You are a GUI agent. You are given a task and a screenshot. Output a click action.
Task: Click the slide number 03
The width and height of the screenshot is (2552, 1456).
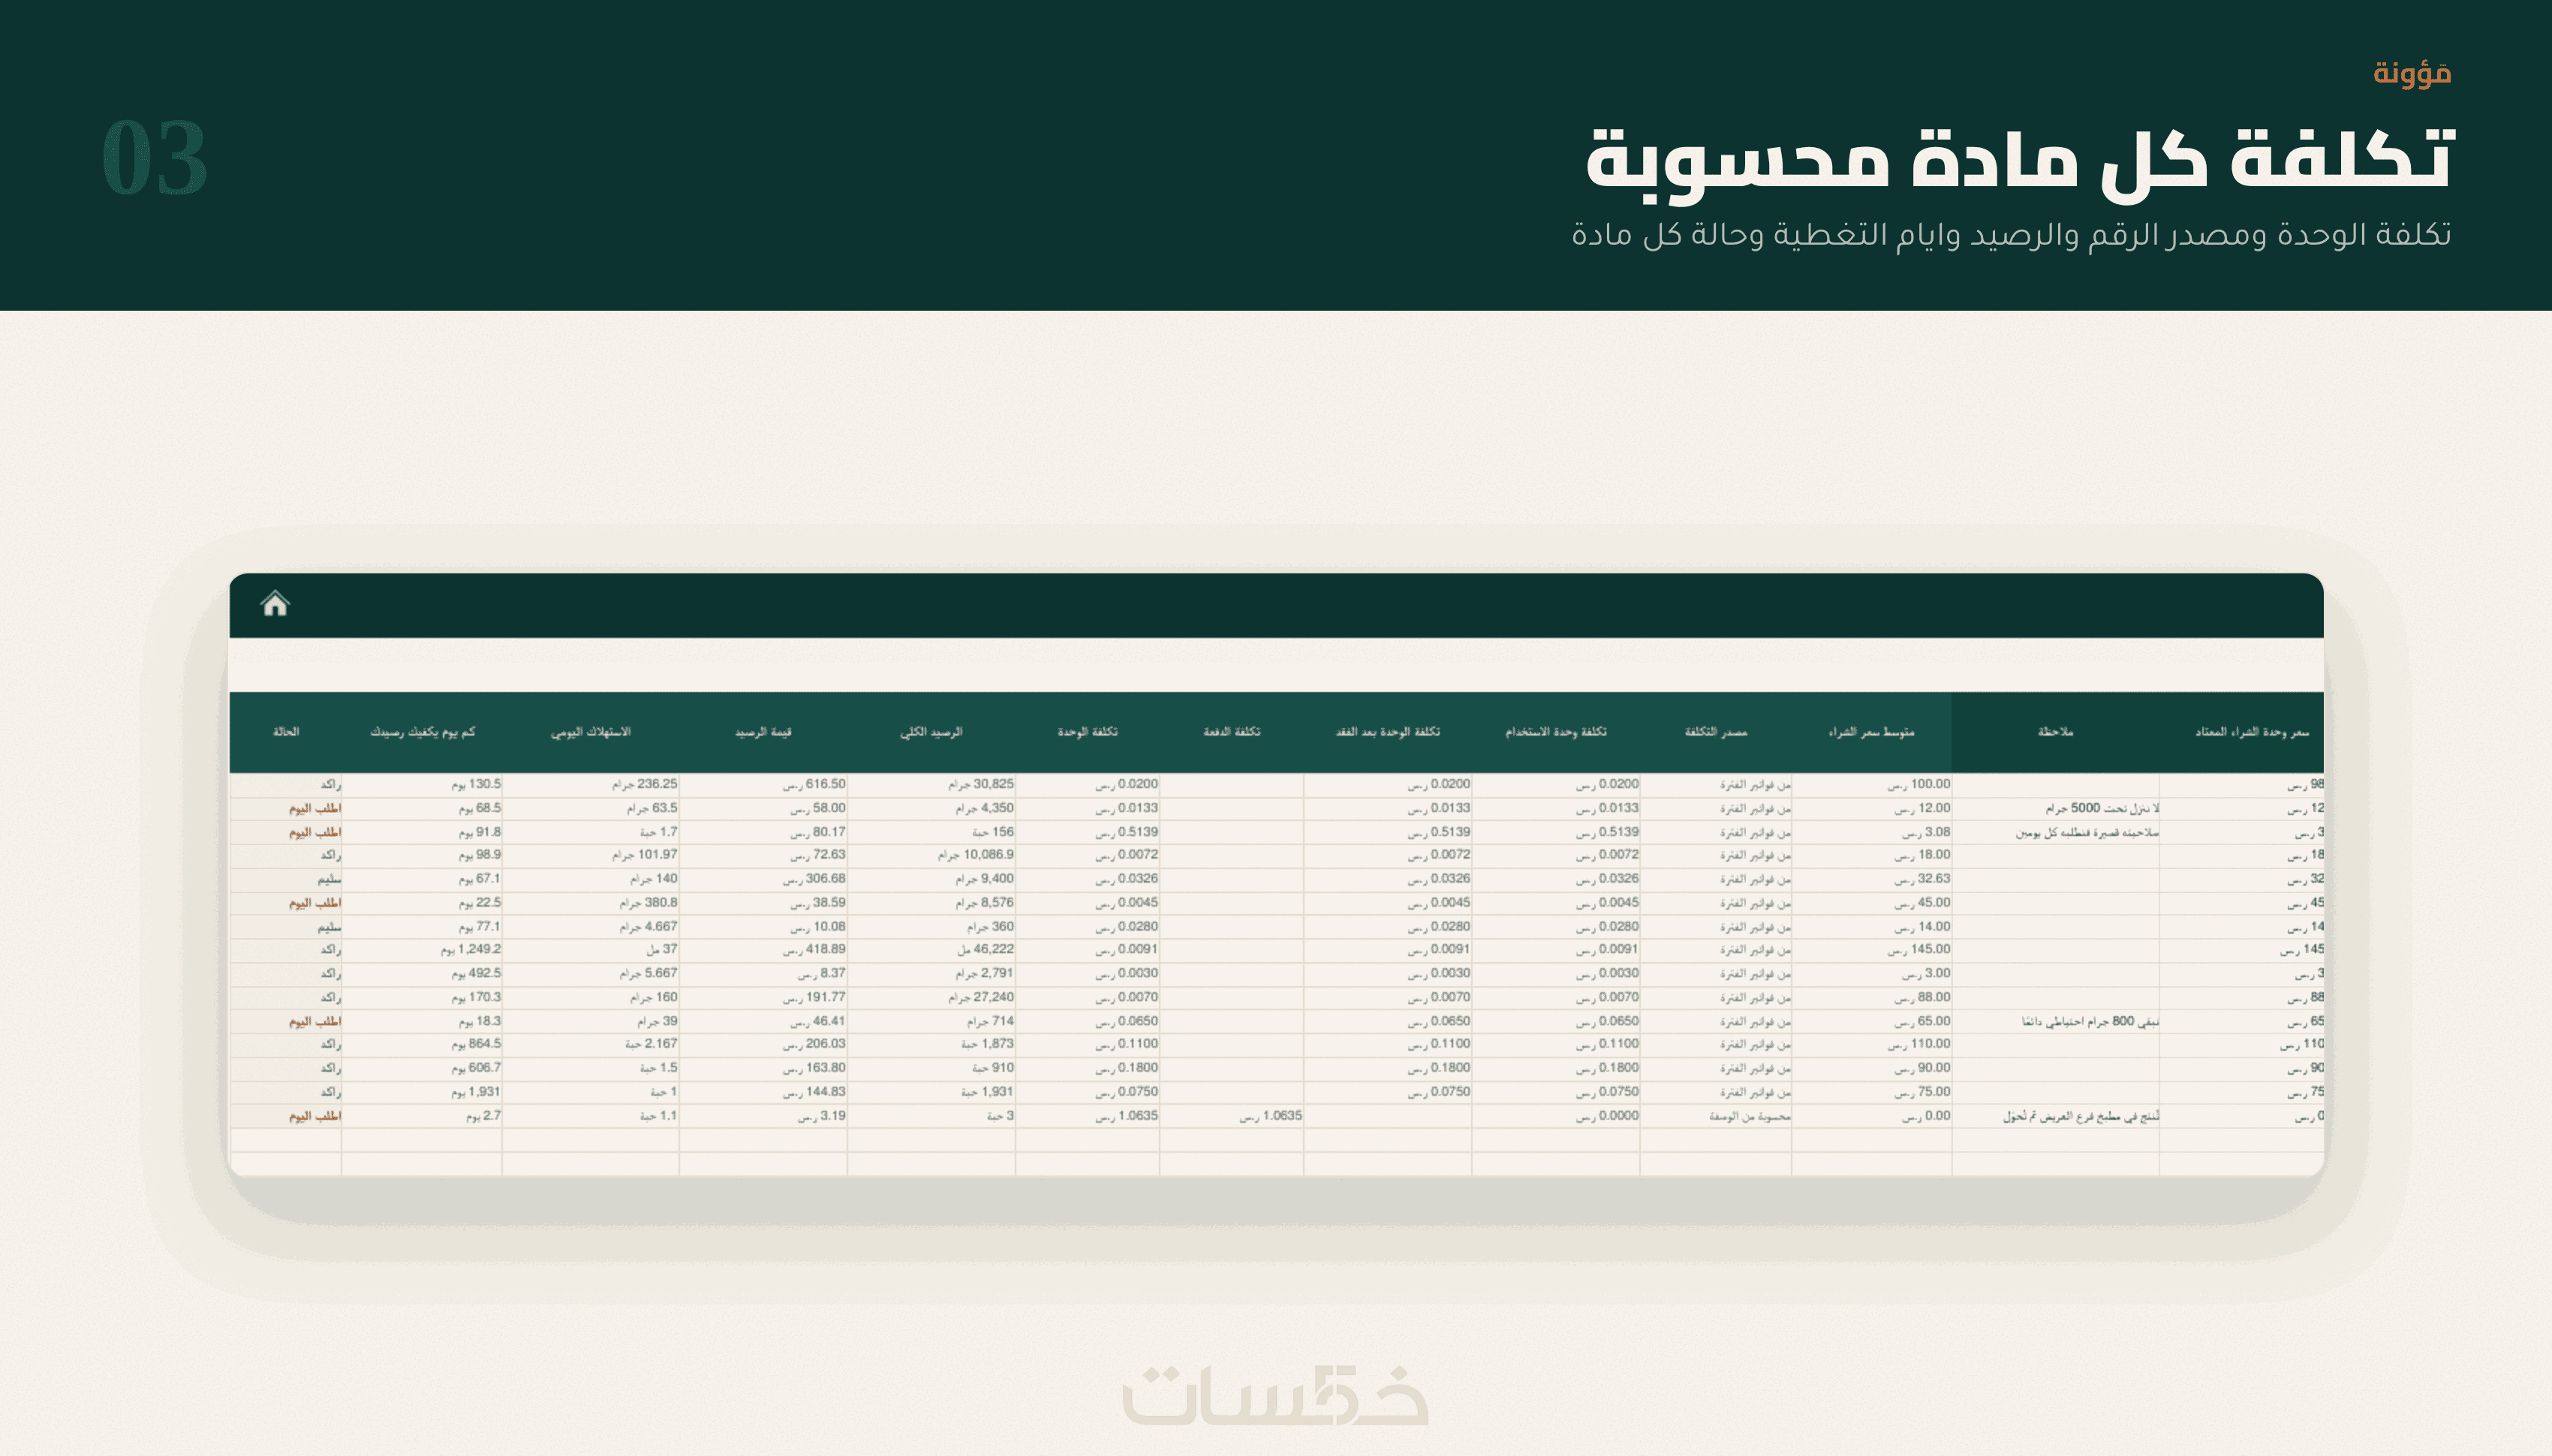155,158
